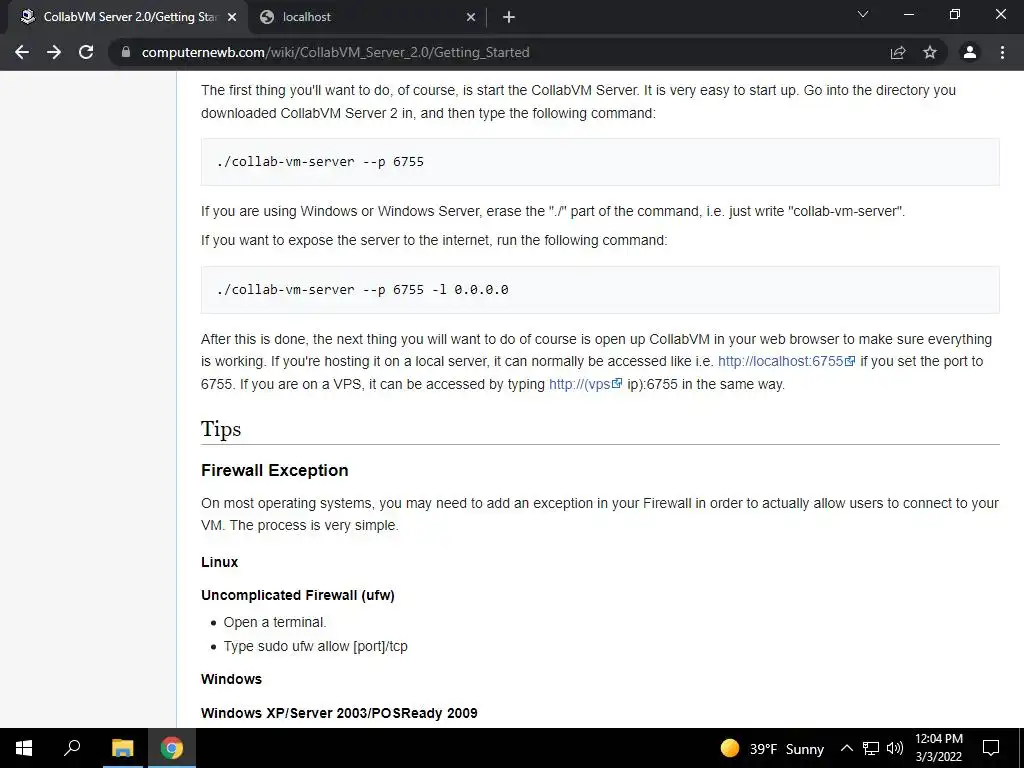
Task: Open the tab search chevron
Action: (863, 14)
